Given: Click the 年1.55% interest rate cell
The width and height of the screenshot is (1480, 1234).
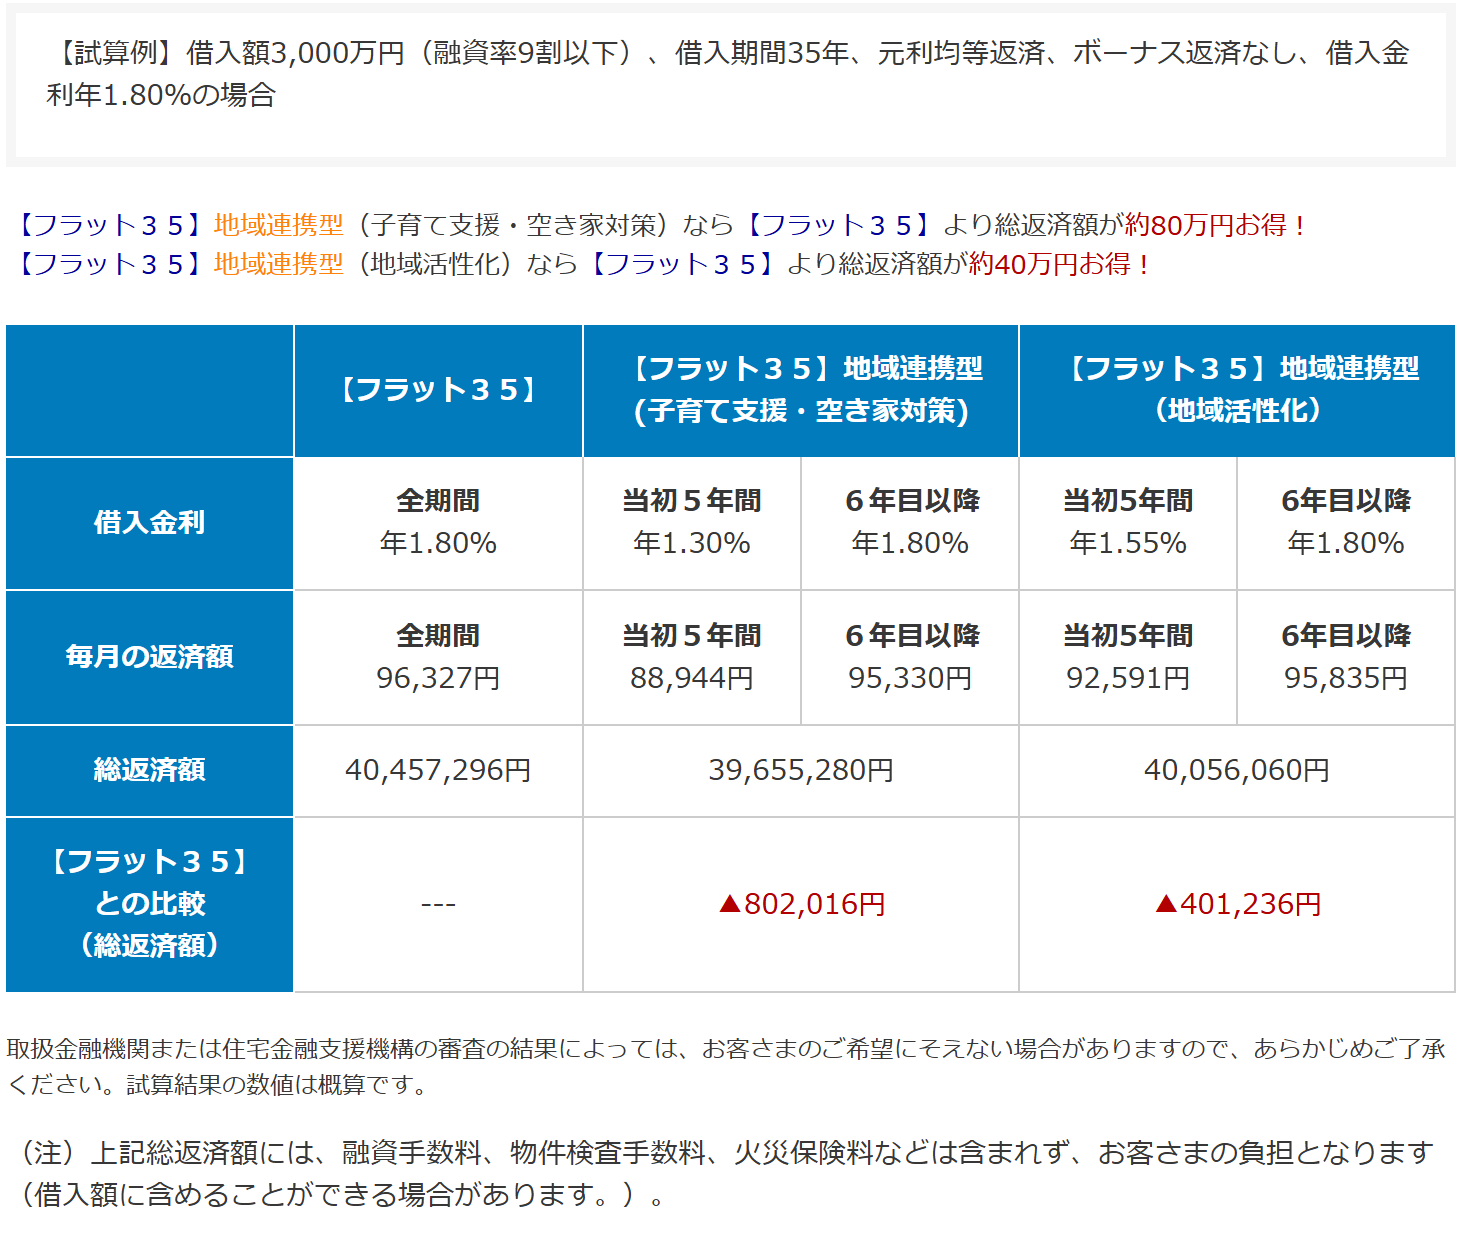Looking at the screenshot, I should tap(1128, 523).
